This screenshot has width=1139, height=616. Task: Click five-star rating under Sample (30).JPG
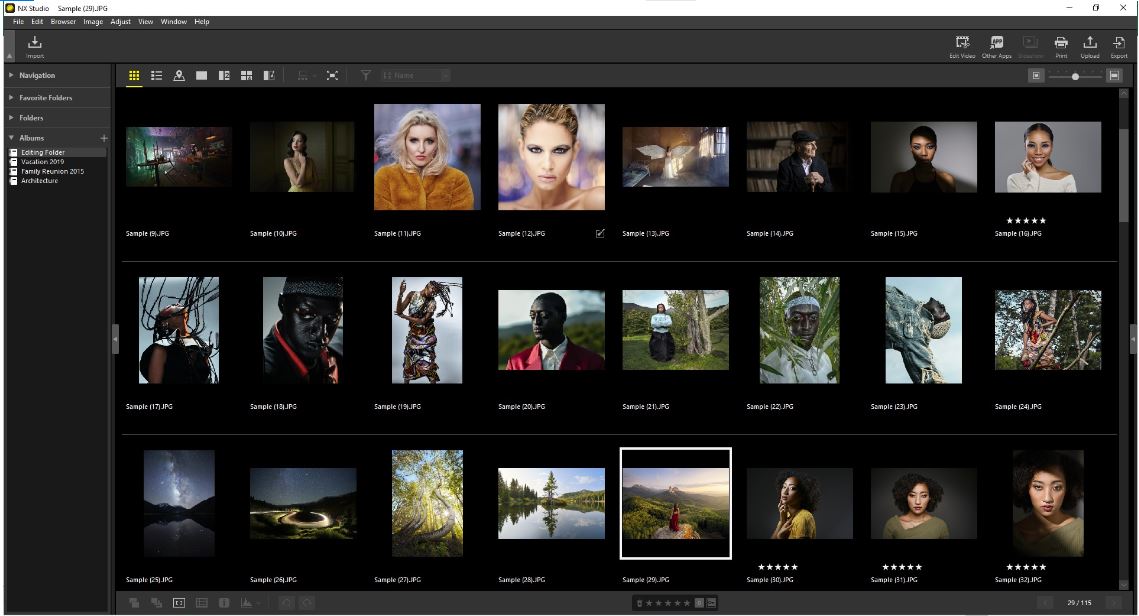tap(778, 567)
